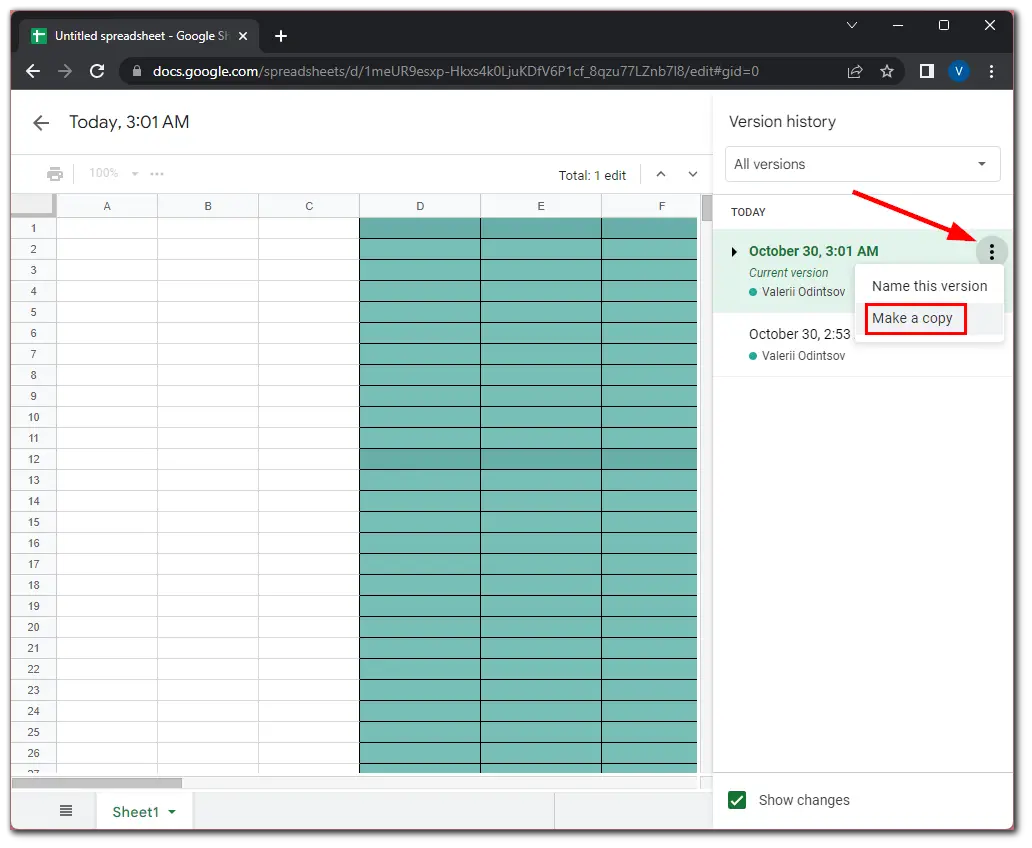Open more actions for October 30, 3:01 AM version
This screenshot has height=848, width=1032.
click(991, 251)
